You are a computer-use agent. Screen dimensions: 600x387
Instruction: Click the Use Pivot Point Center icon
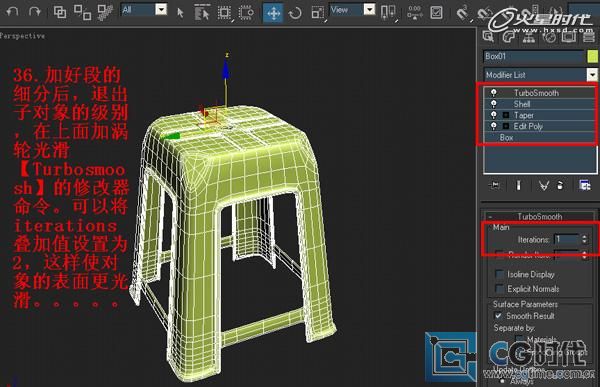point(388,12)
